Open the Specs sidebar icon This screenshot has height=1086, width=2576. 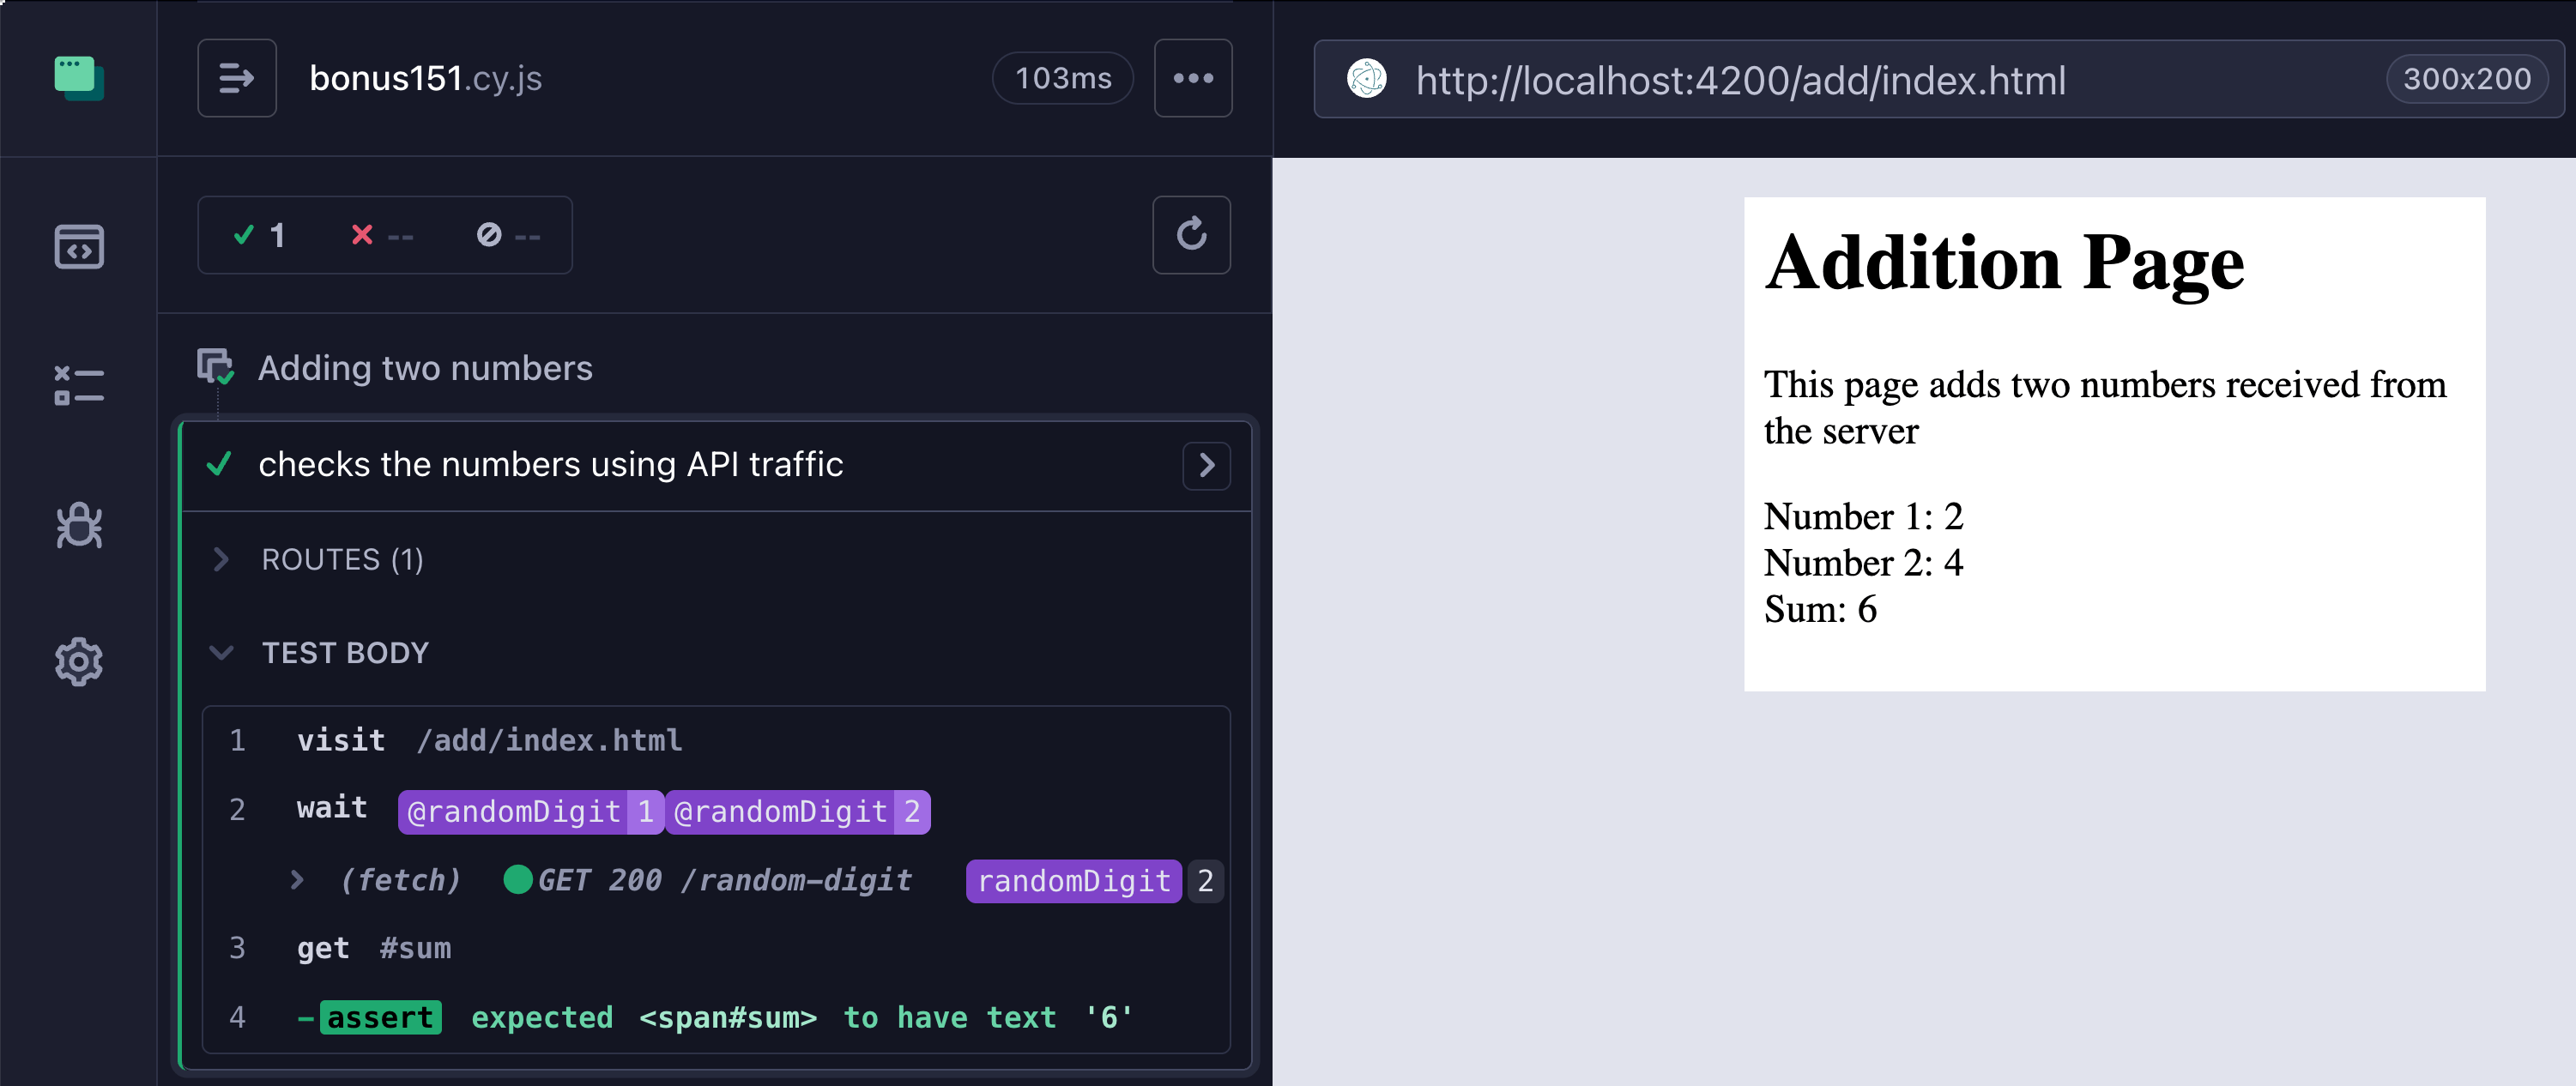tap(78, 247)
